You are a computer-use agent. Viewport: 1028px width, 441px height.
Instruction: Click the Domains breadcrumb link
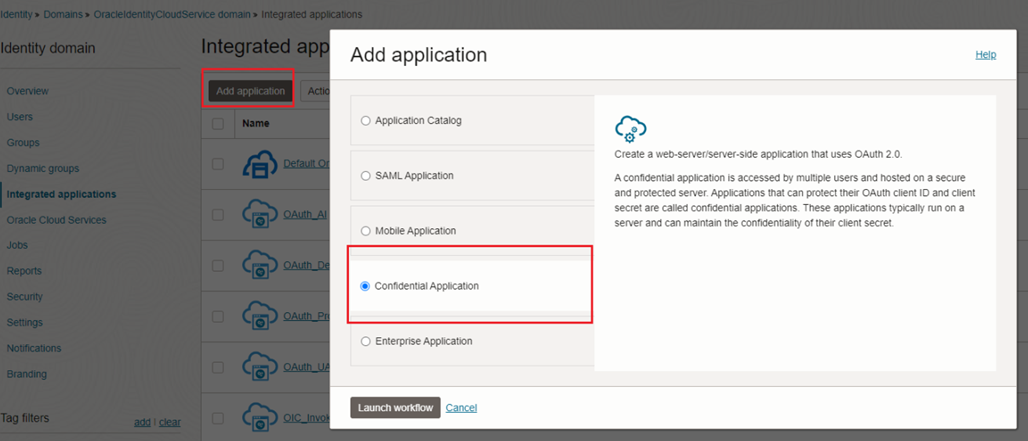click(63, 14)
